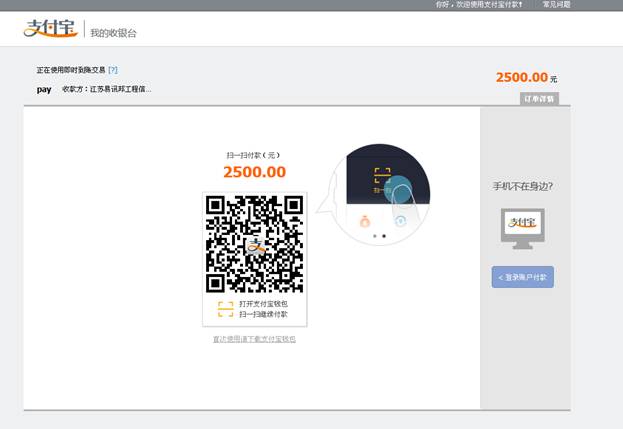The height and width of the screenshot is (429, 623).
Task: Click the orange money bag icon
Action: 365,220
